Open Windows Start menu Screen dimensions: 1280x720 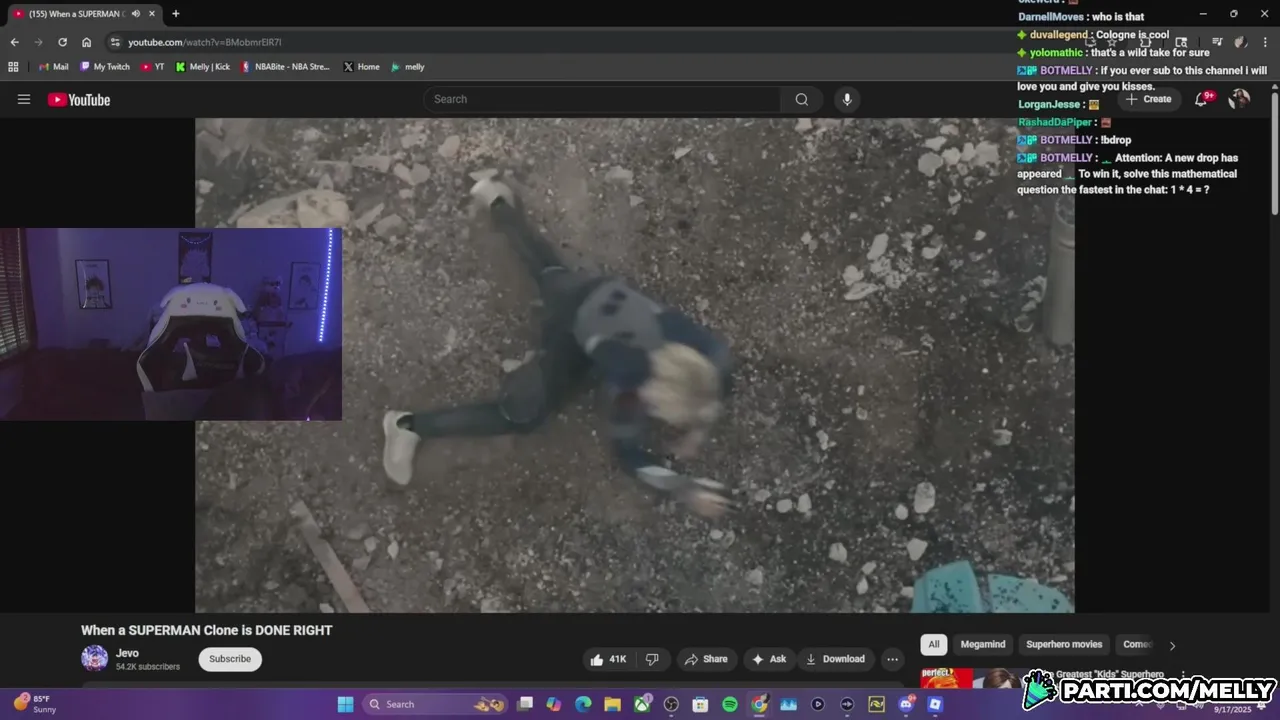[345, 704]
